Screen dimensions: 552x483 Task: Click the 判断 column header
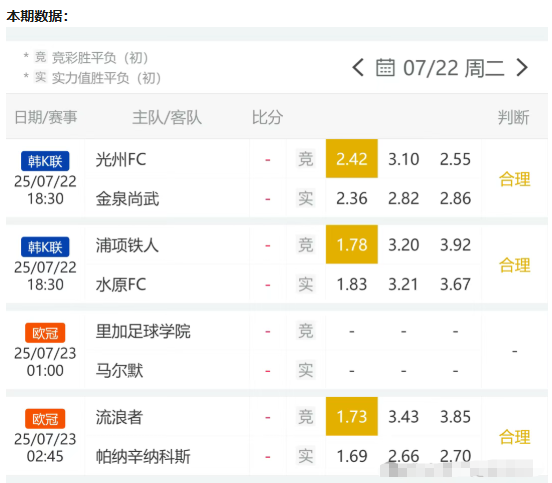point(513,117)
